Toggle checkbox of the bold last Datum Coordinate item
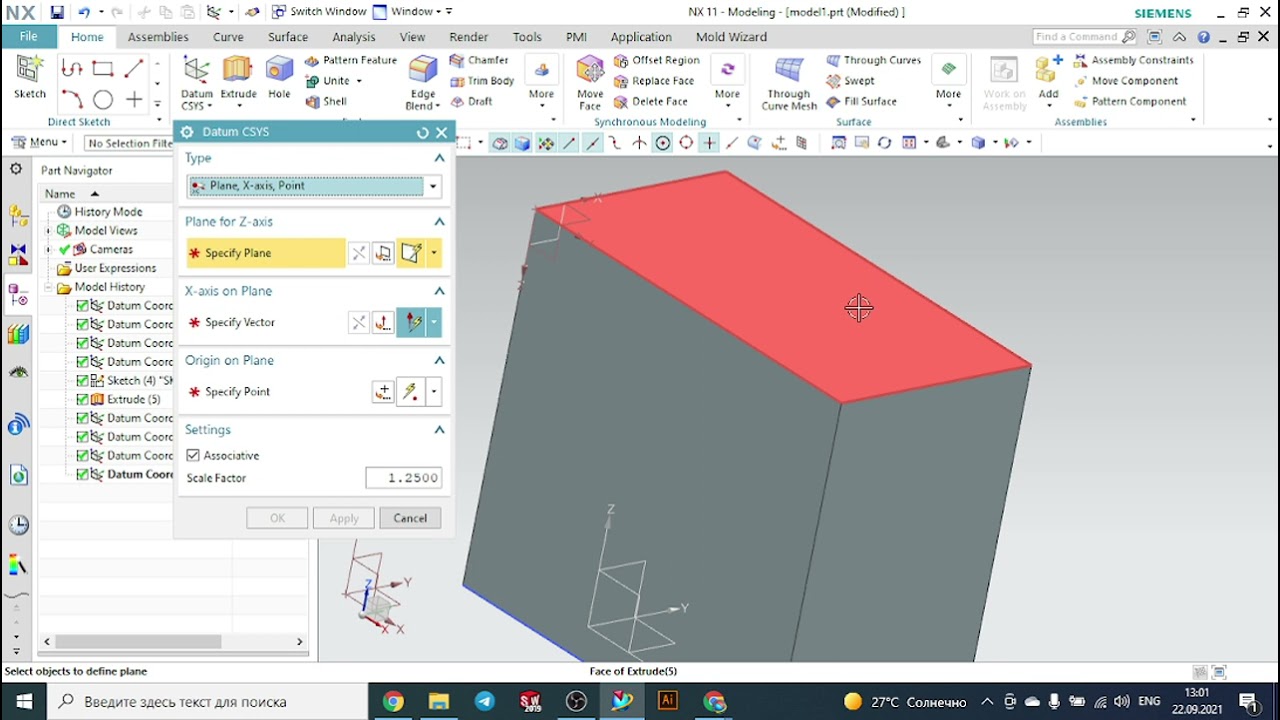This screenshot has height=720, width=1280. [83, 474]
